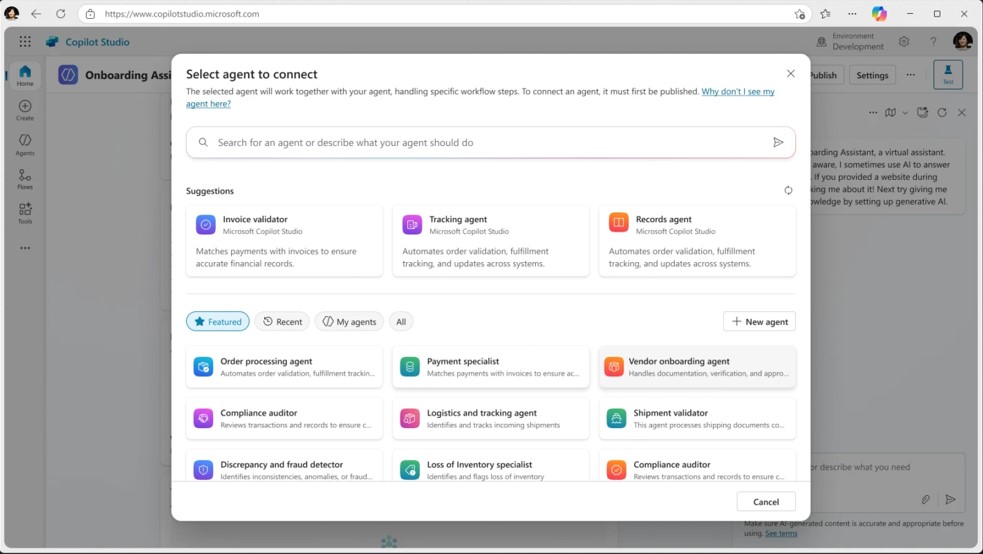Open the Copilot icon in browser toolbar
This screenshot has width=983, height=554.
coord(879,13)
